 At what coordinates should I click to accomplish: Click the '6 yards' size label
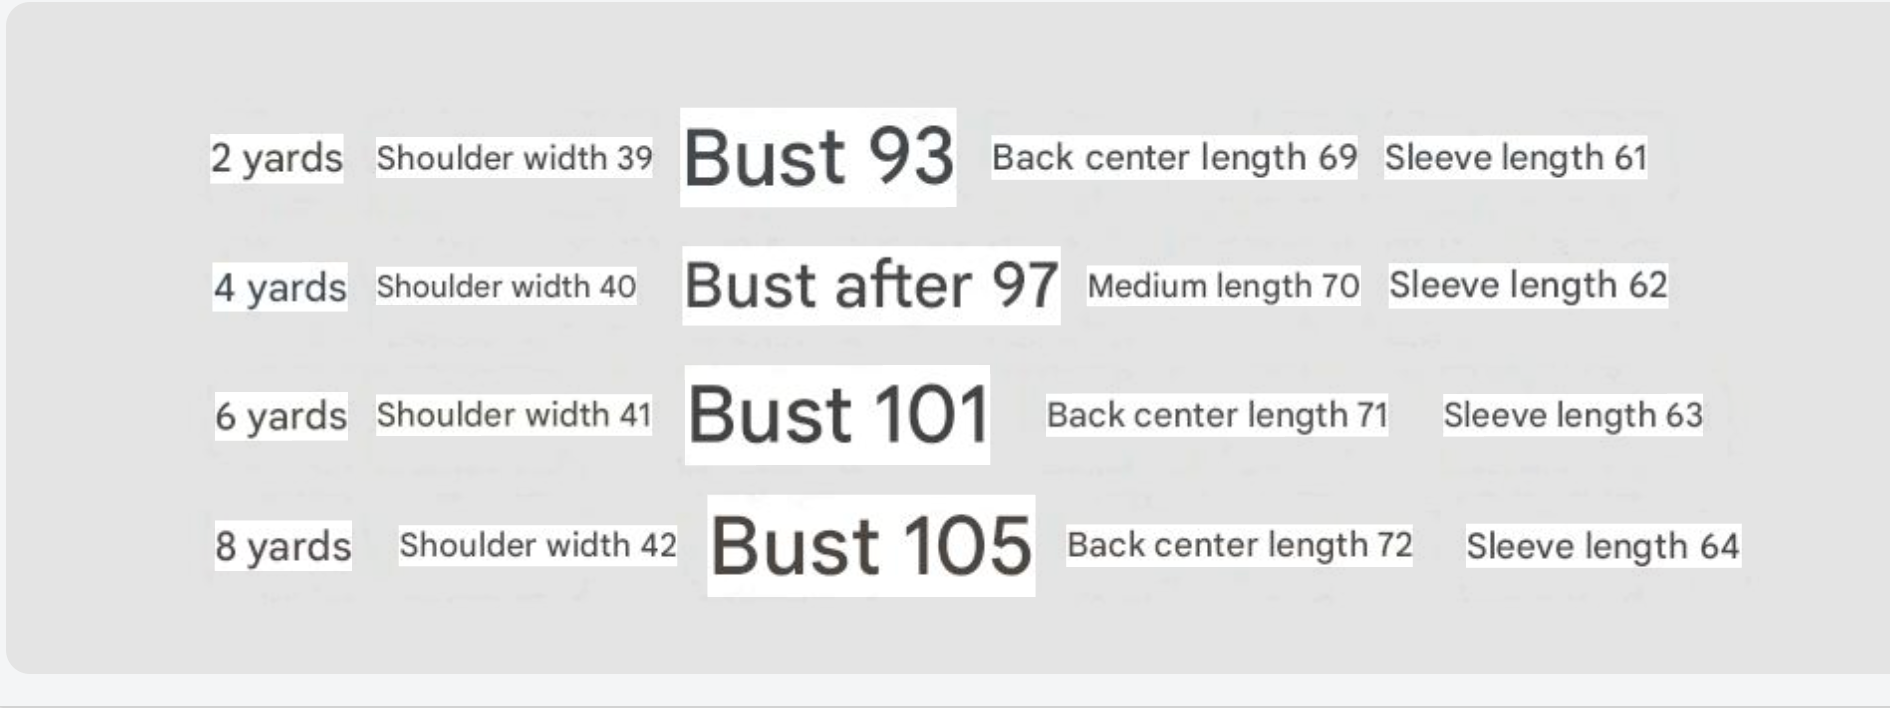(281, 416)
